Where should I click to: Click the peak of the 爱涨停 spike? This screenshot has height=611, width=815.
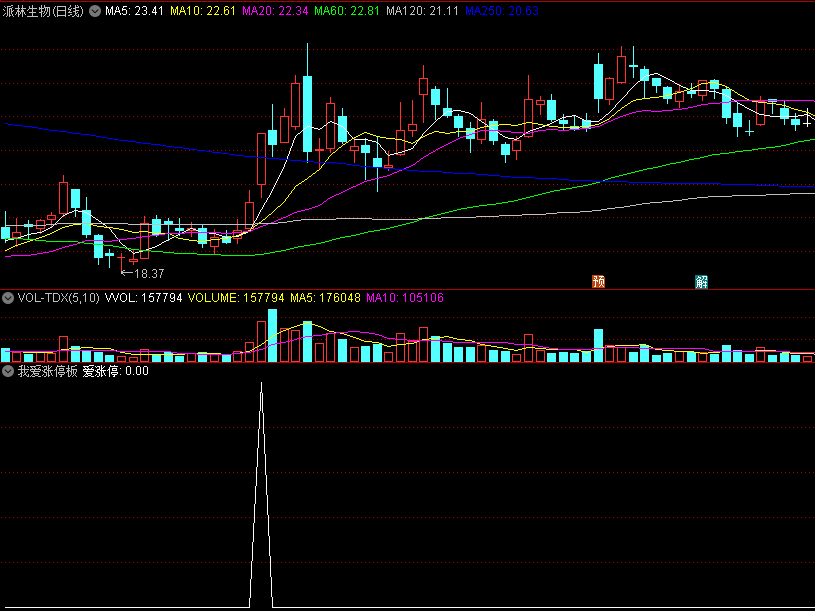(x=261, y=384)
